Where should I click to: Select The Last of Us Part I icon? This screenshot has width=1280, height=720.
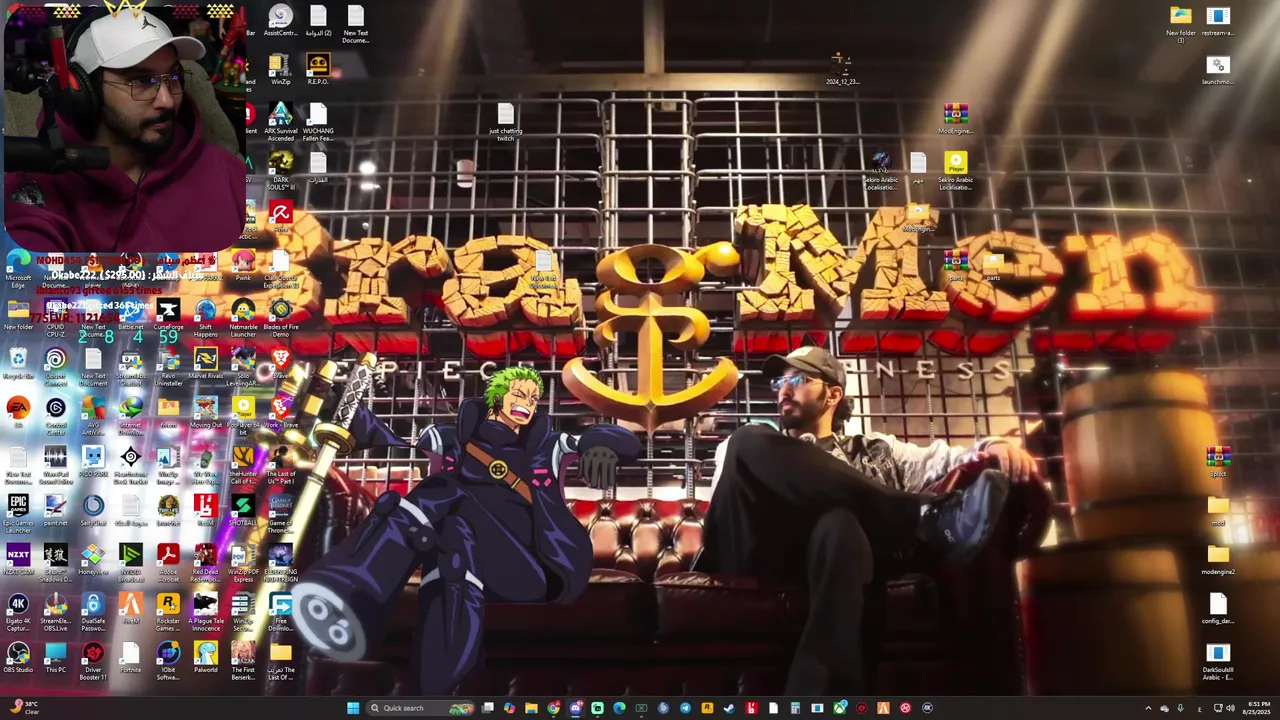[281, 462]
